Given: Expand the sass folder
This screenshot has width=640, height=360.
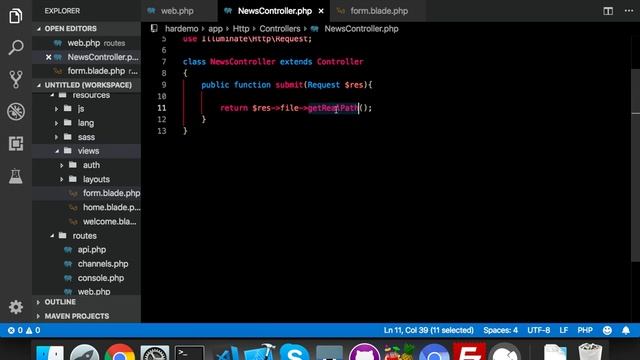Looking at the screenshot, I should click(86, 137).
